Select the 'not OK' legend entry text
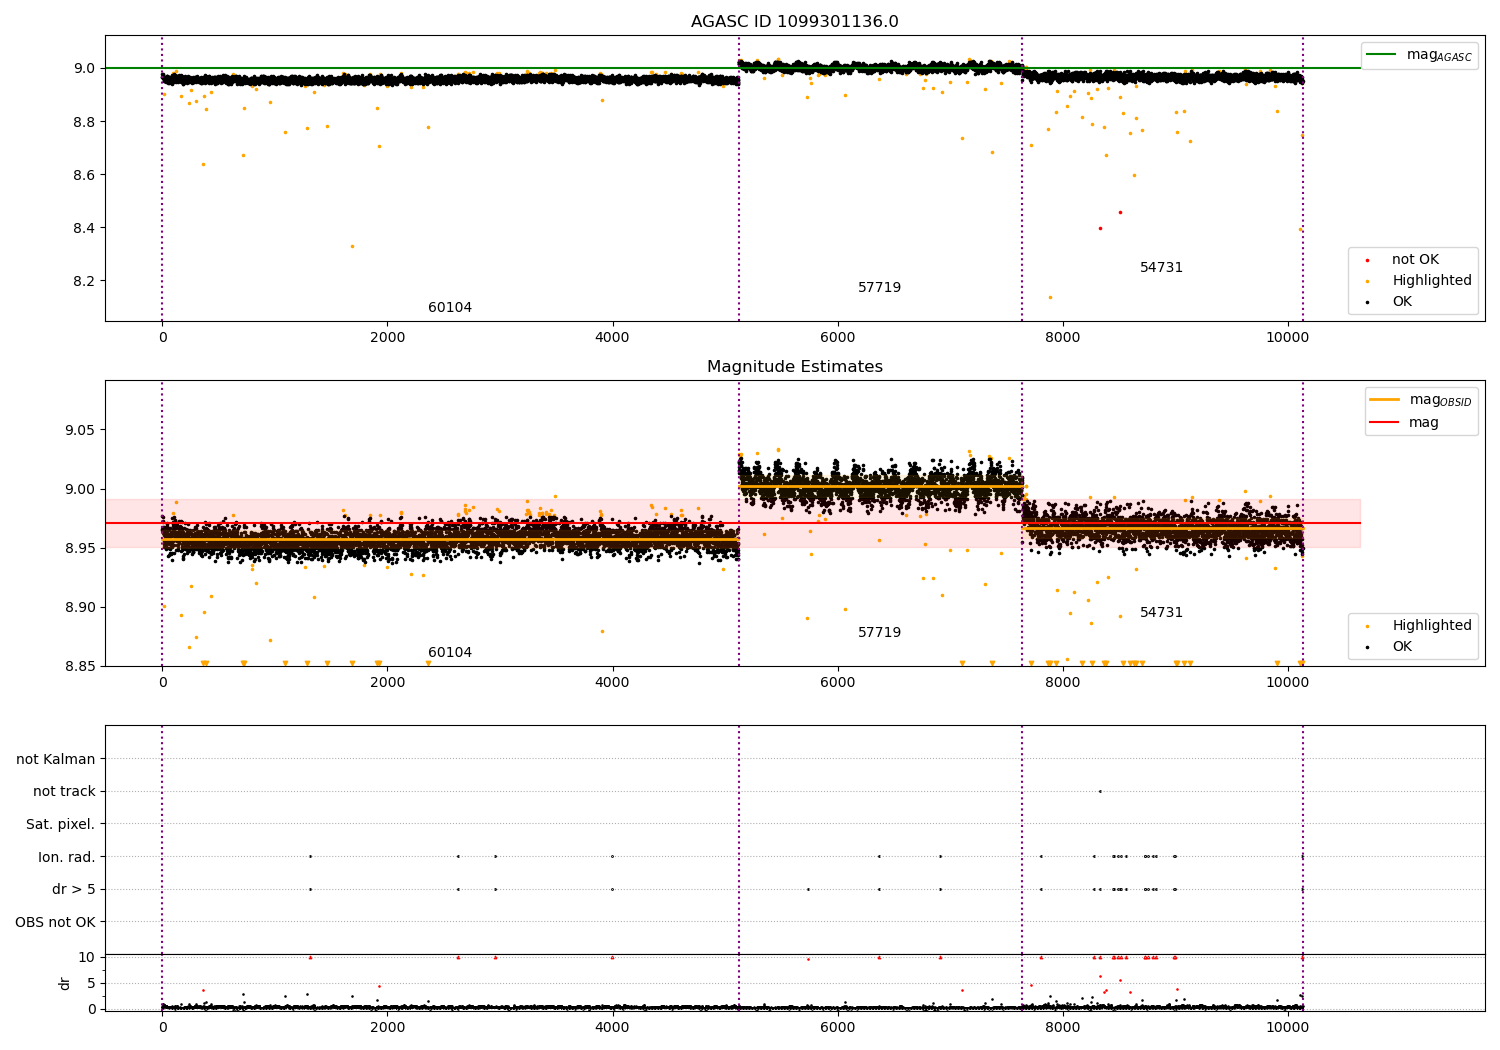Viewport: 1500px width, 1050px height. (1415, 260)
